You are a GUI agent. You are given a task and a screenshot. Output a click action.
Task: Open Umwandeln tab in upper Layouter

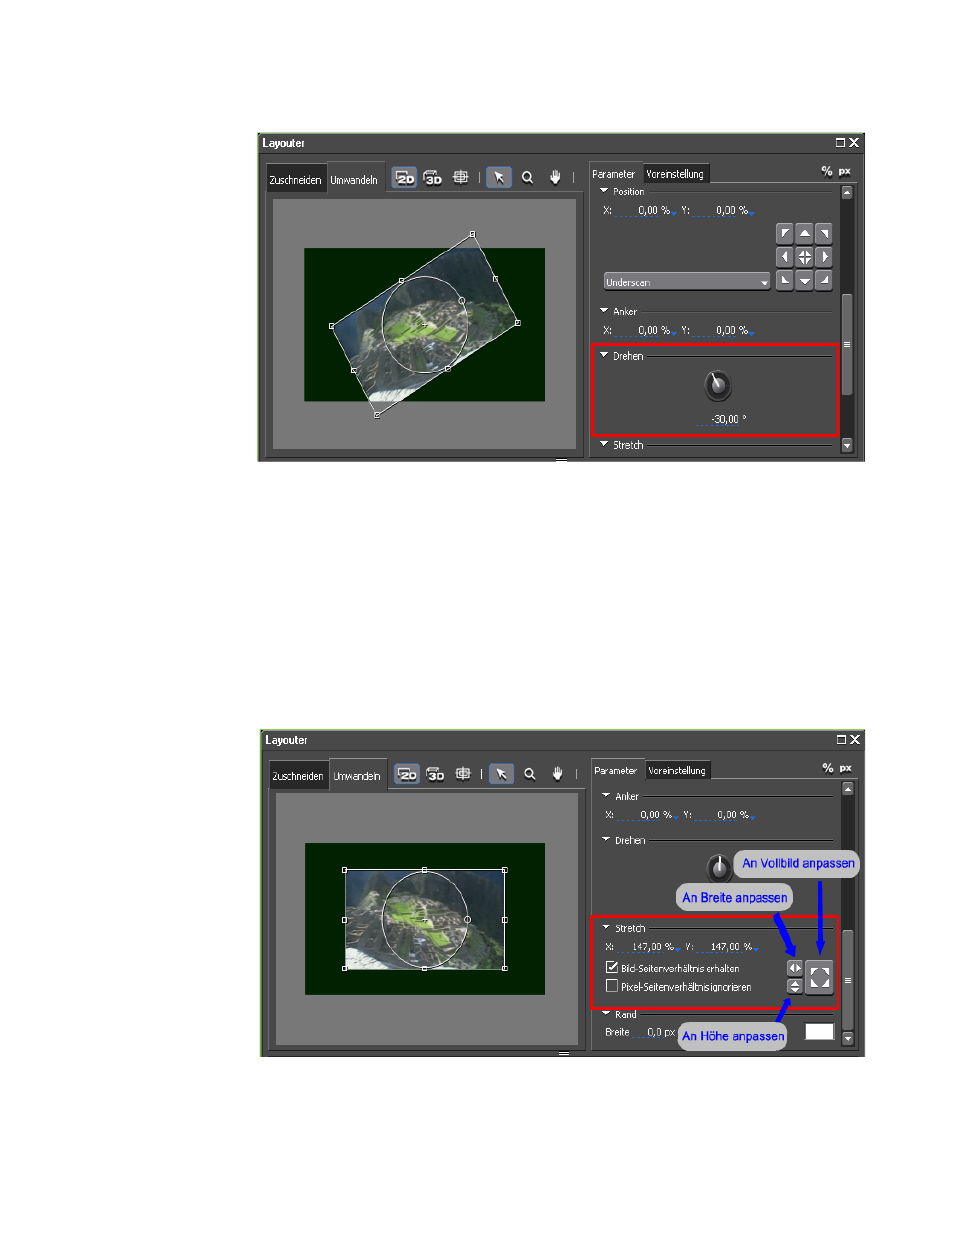[354, 179]
